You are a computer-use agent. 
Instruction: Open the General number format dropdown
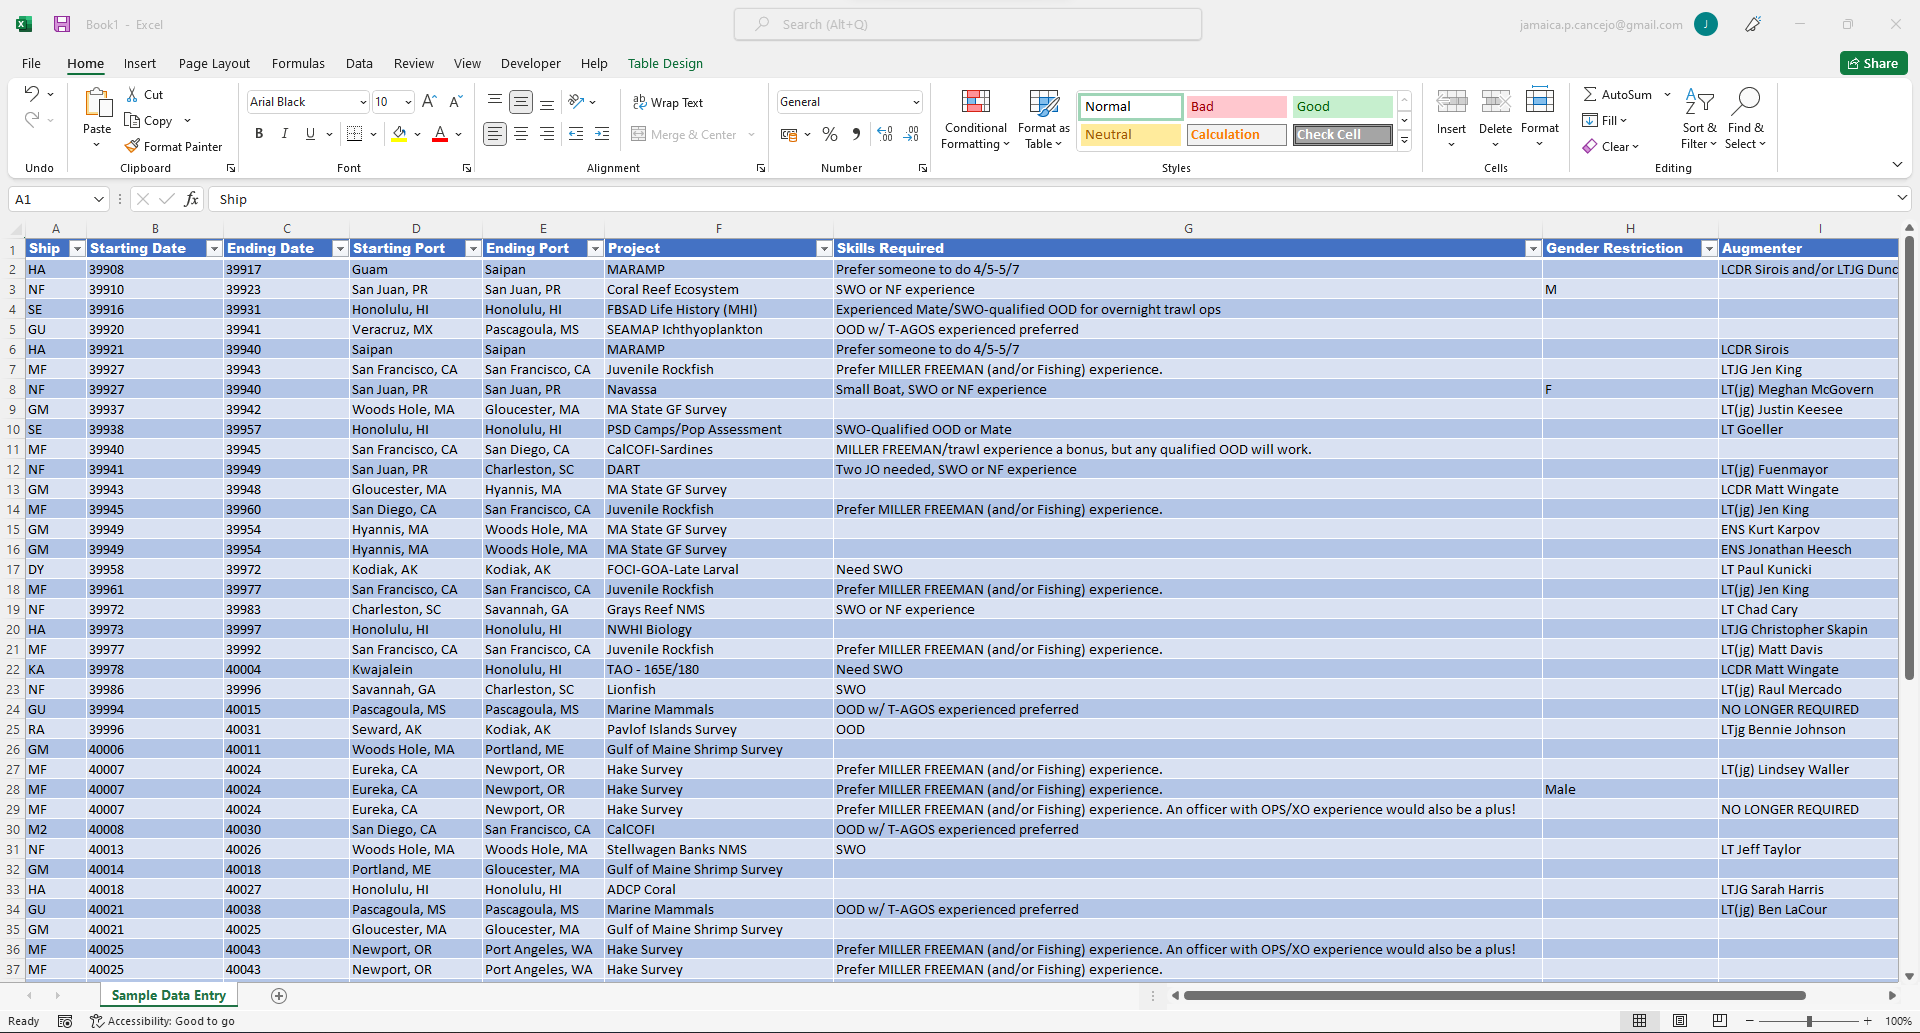[x=915, y=102]
